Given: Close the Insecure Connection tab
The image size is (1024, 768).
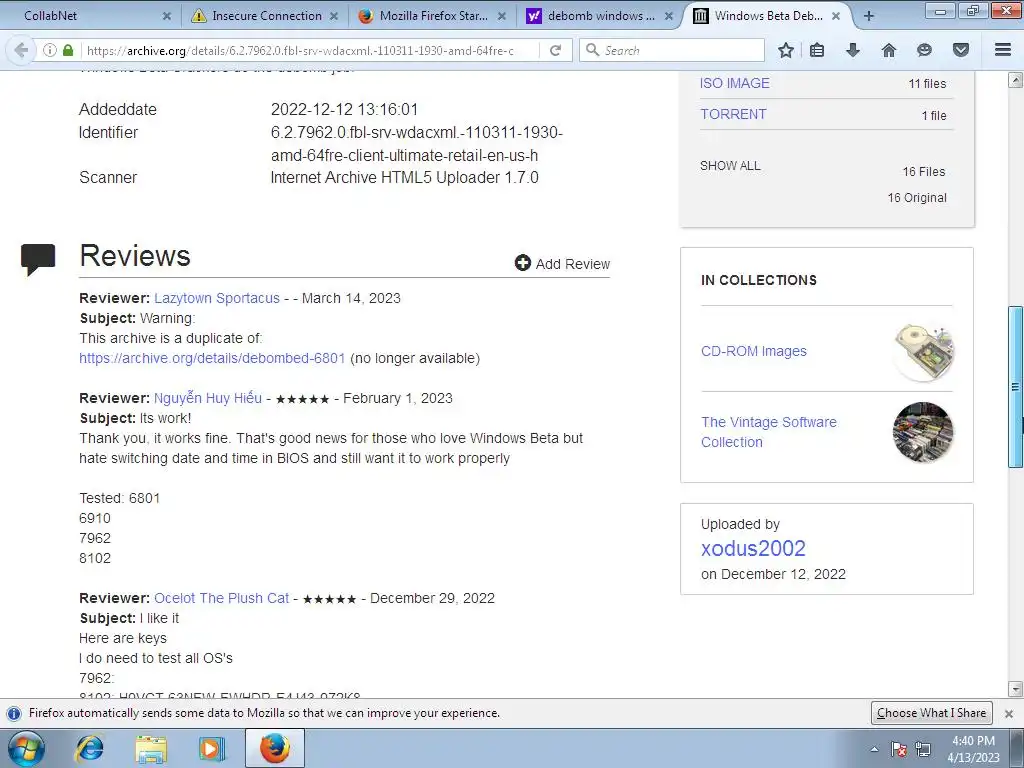Looking at the screenshot, I should tap(334, 16).
